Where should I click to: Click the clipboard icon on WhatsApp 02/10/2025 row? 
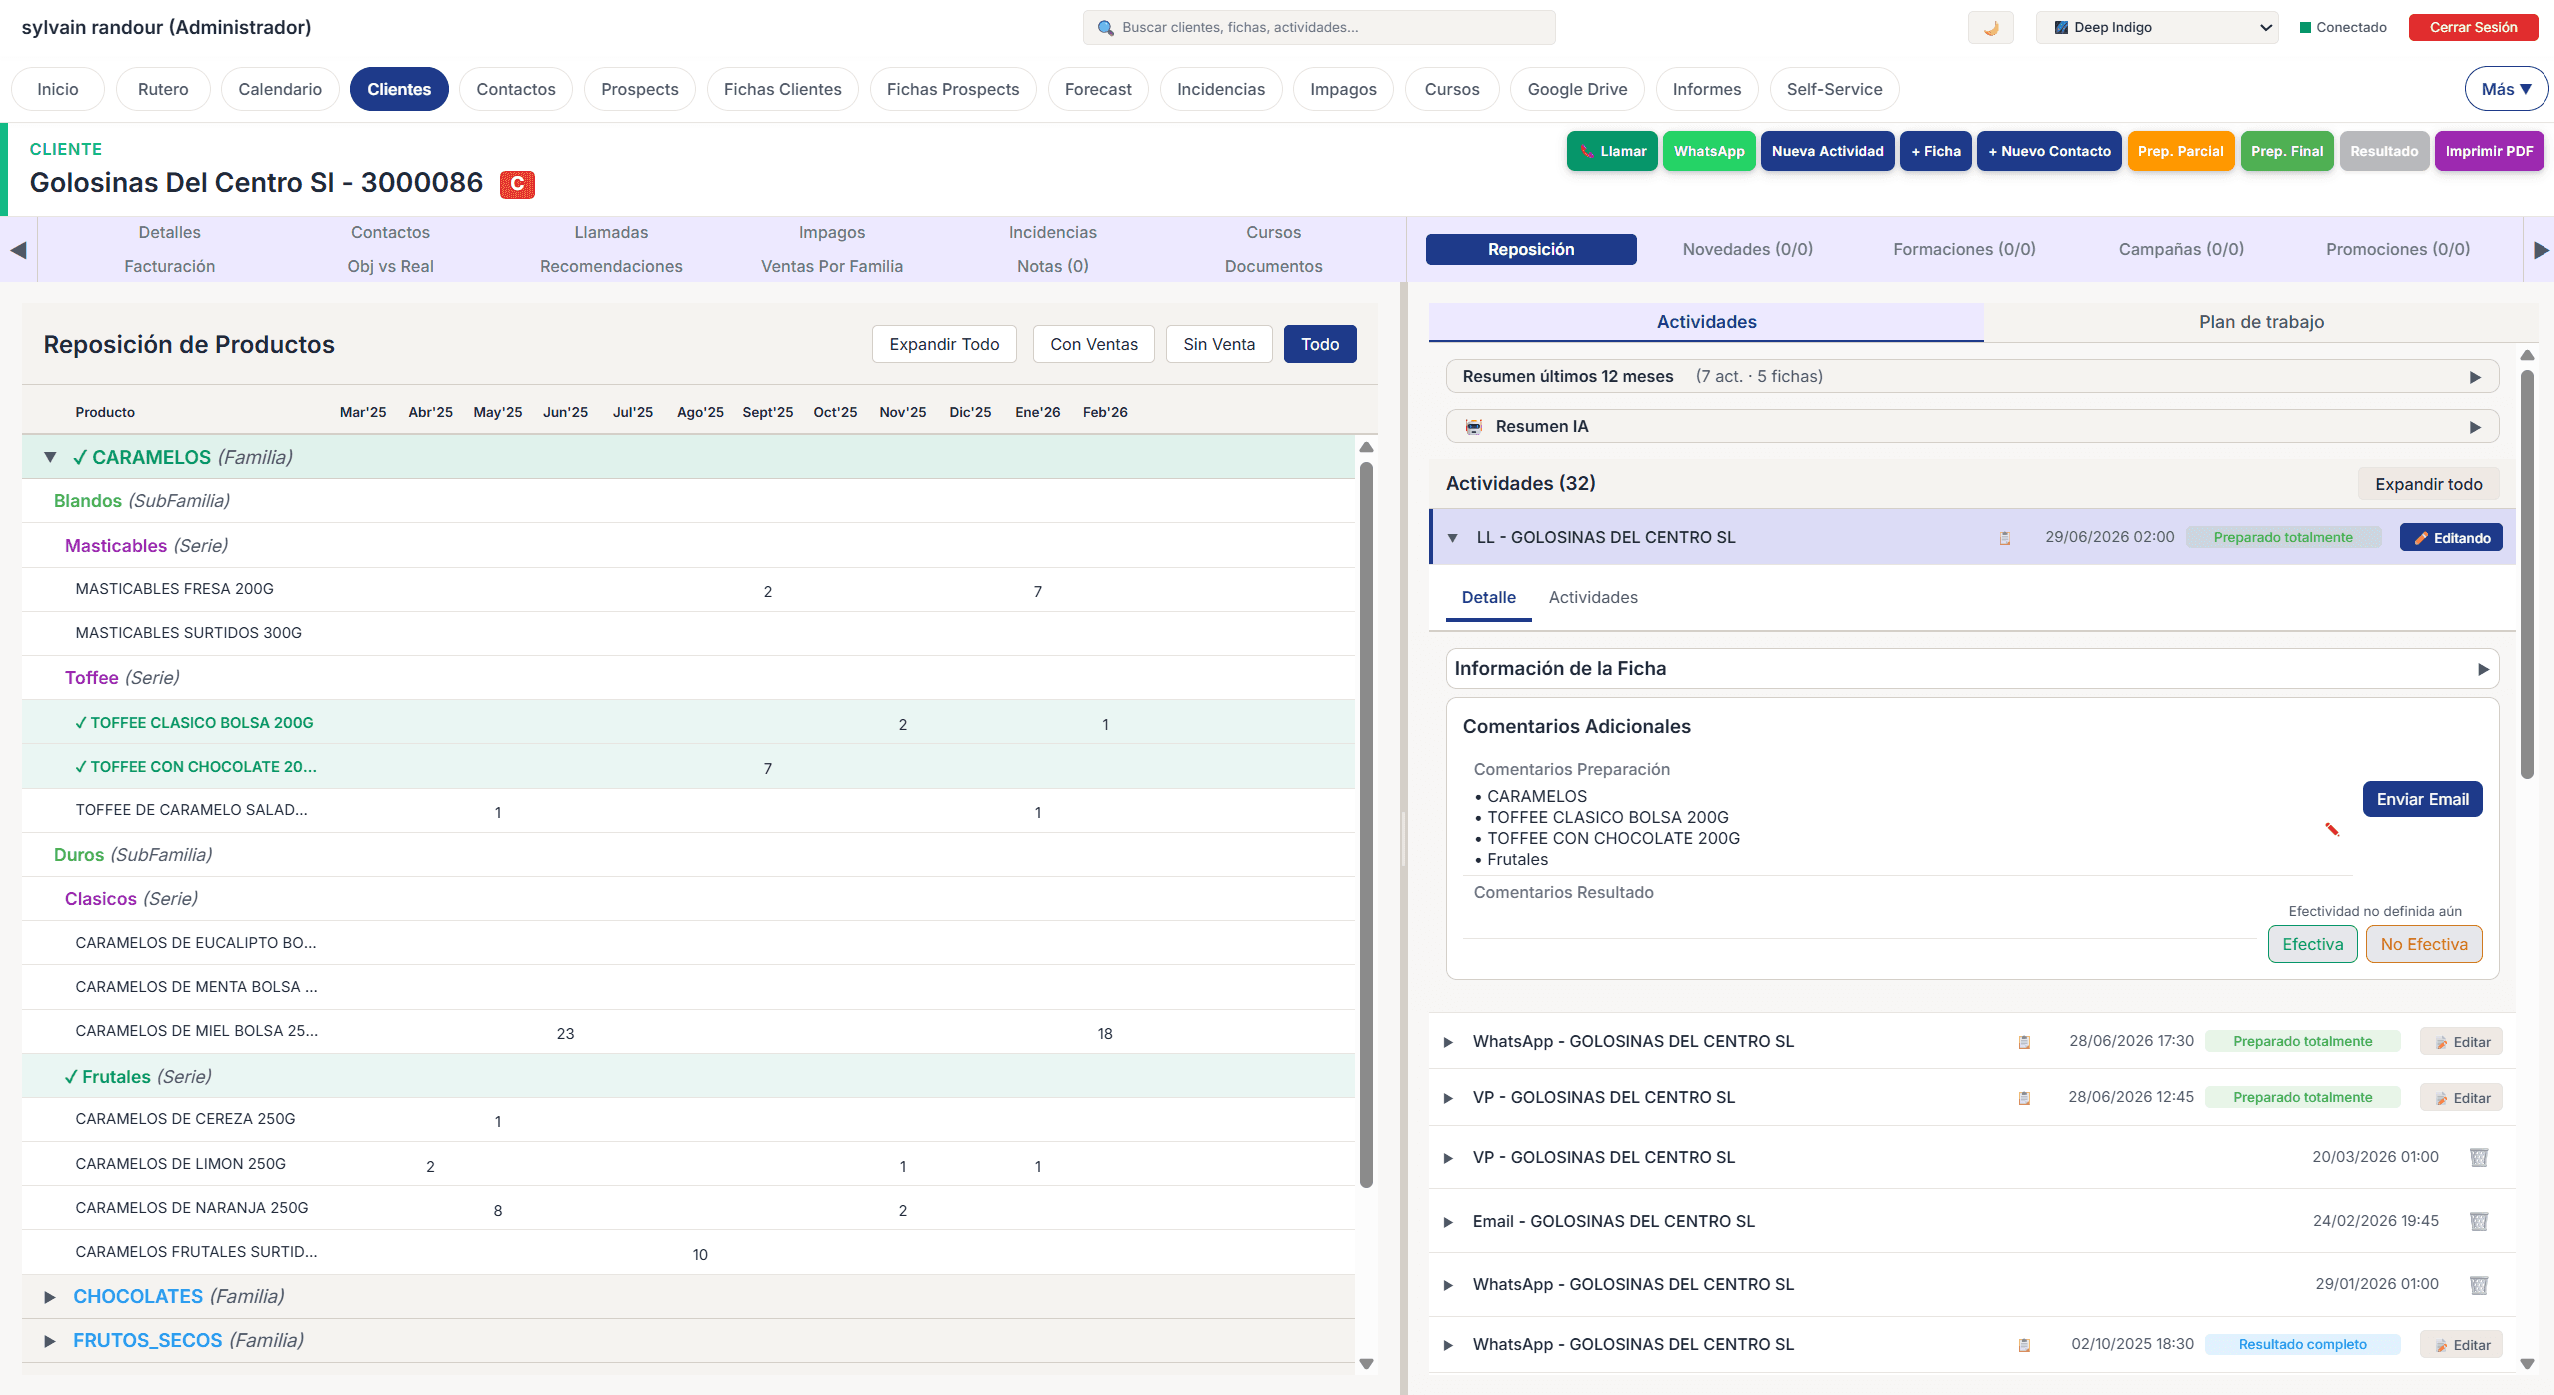(x=2025, y=1344)
